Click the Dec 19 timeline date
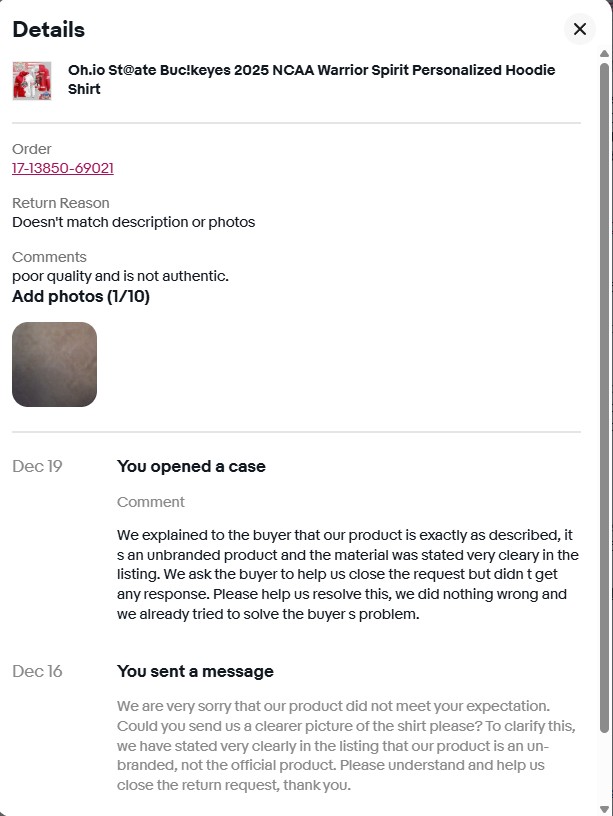 coord(37,466)
